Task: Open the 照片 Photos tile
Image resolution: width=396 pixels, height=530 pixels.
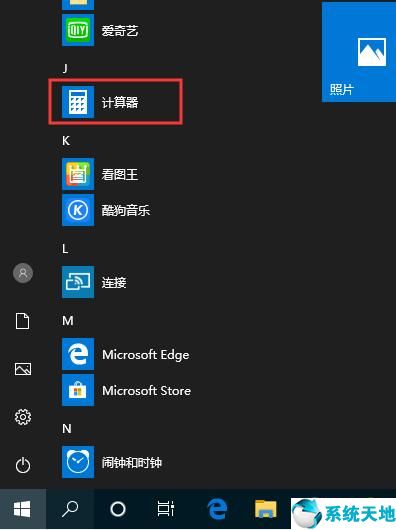Action: coord(359,52)
